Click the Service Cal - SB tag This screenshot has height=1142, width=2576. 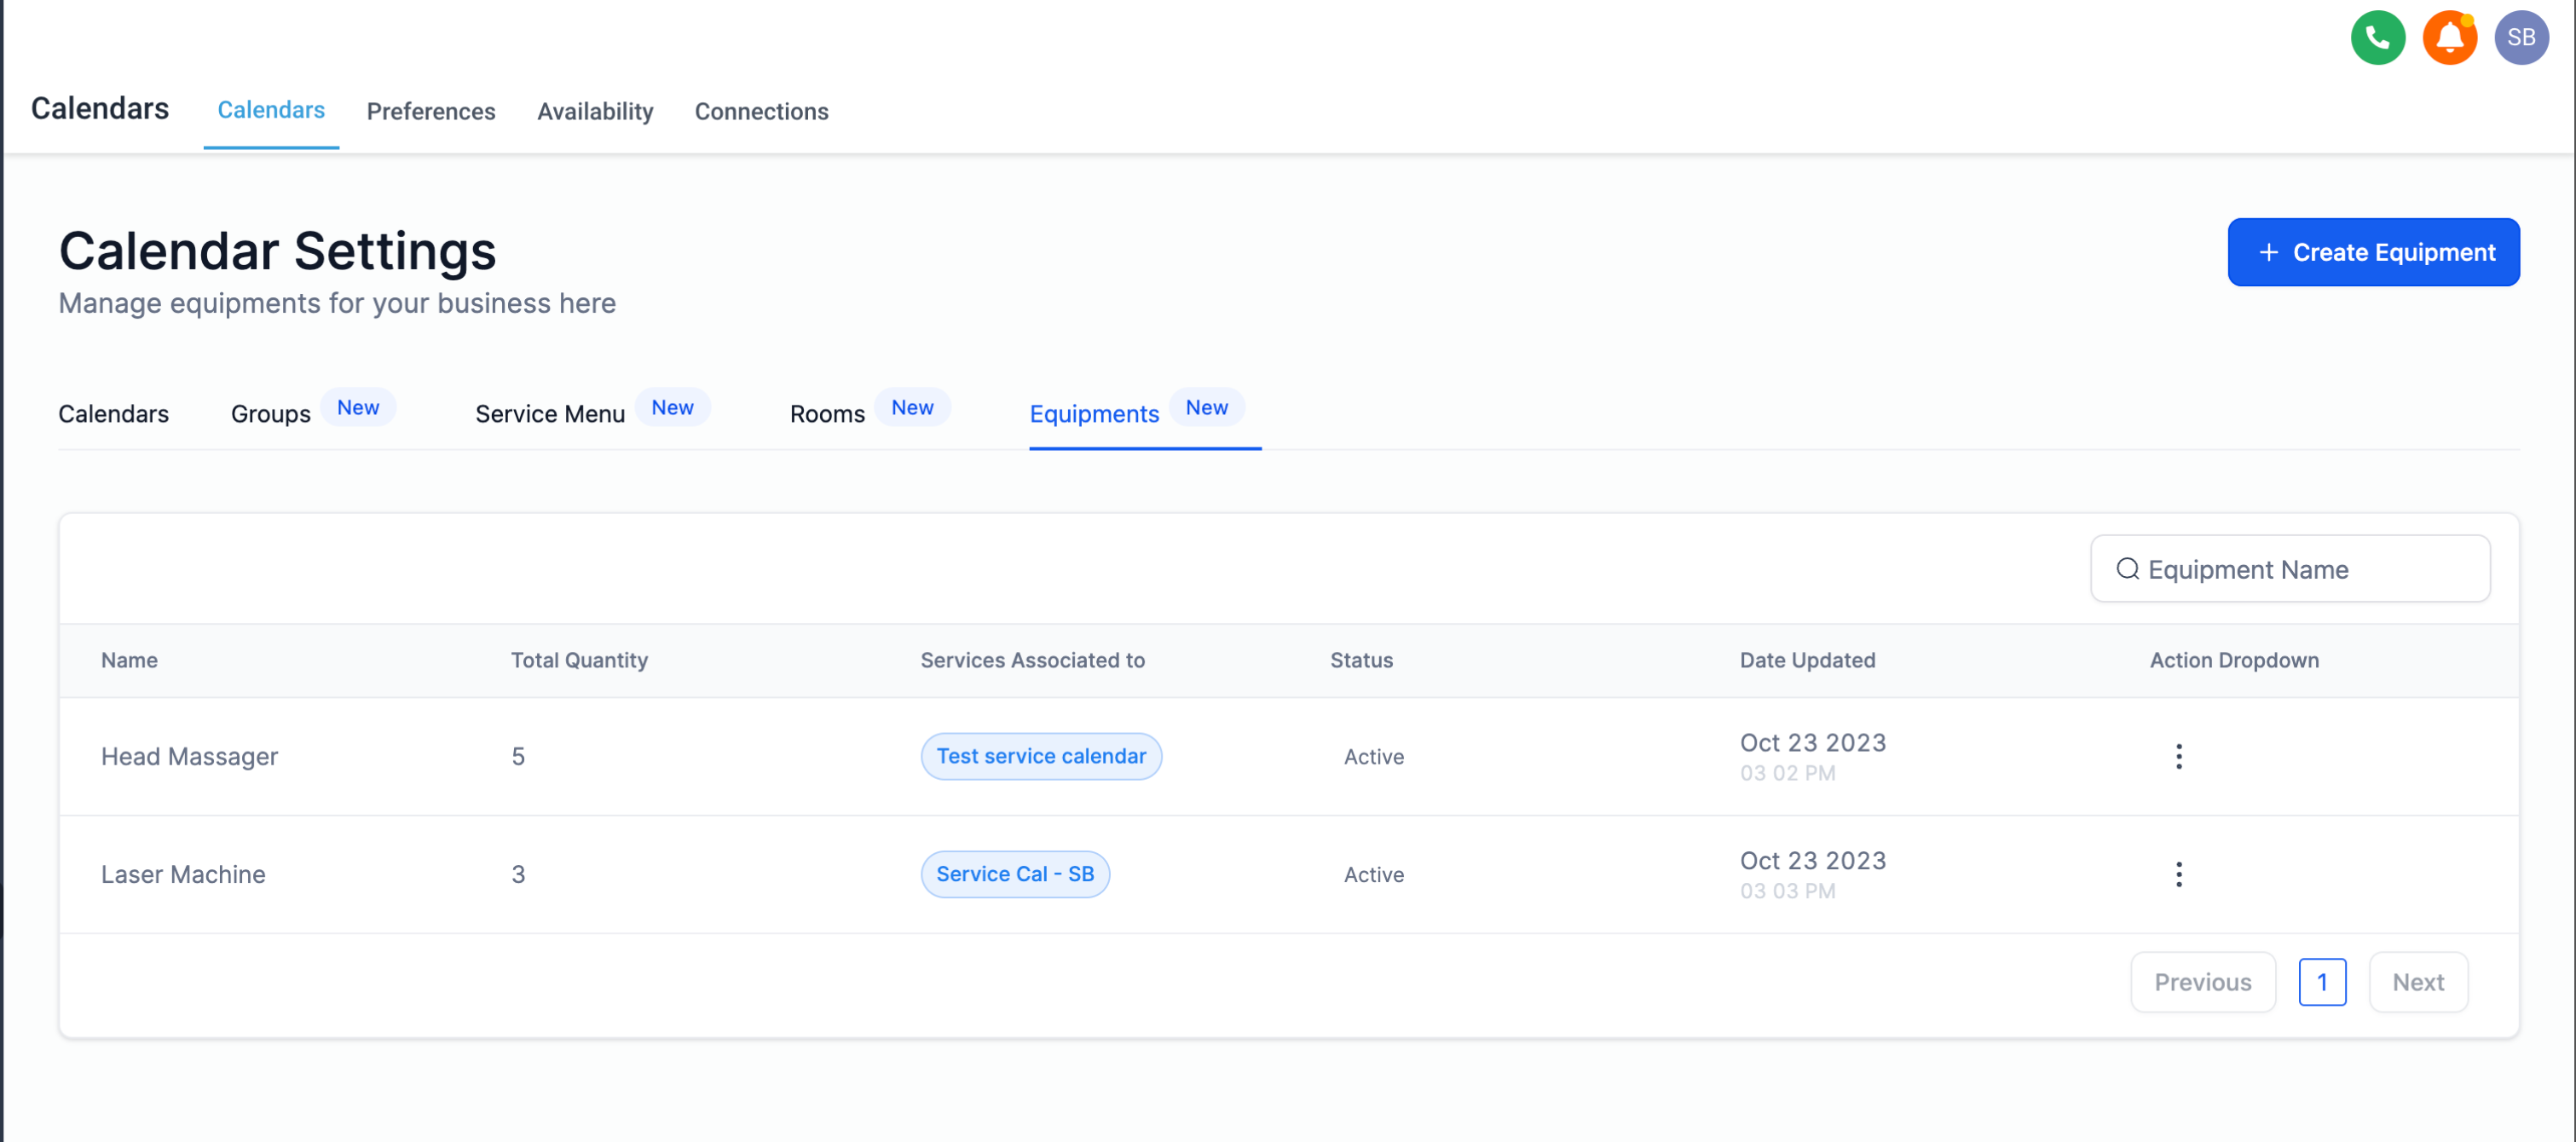point(1014,874)
